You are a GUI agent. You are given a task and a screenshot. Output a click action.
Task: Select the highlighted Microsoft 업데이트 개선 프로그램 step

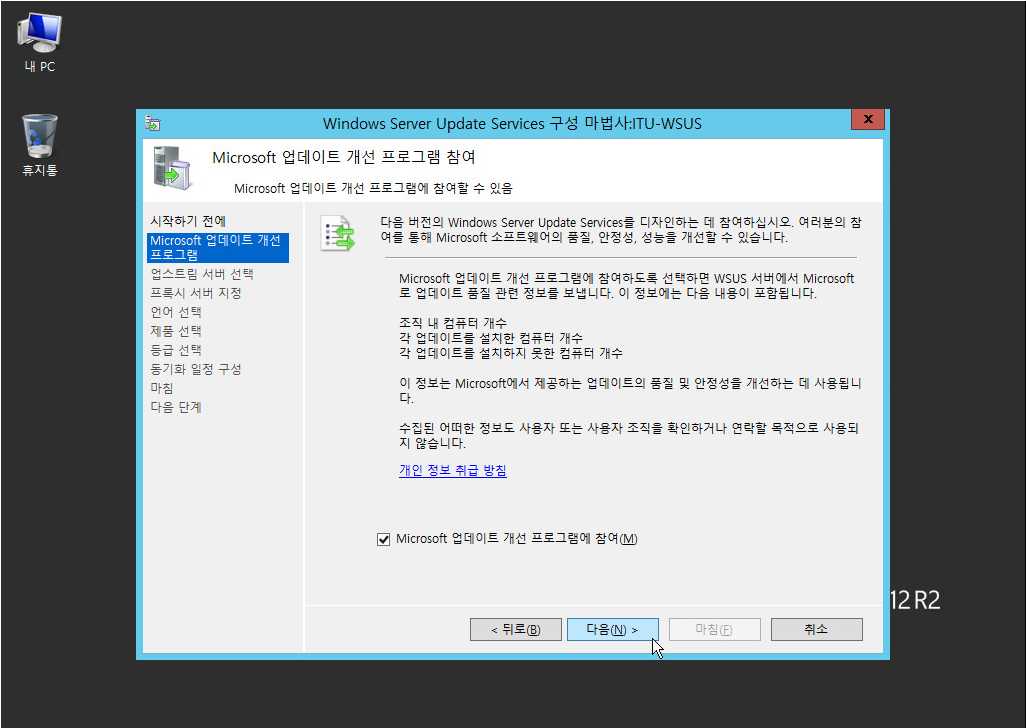pyautogui.click(x=216, y=247)
